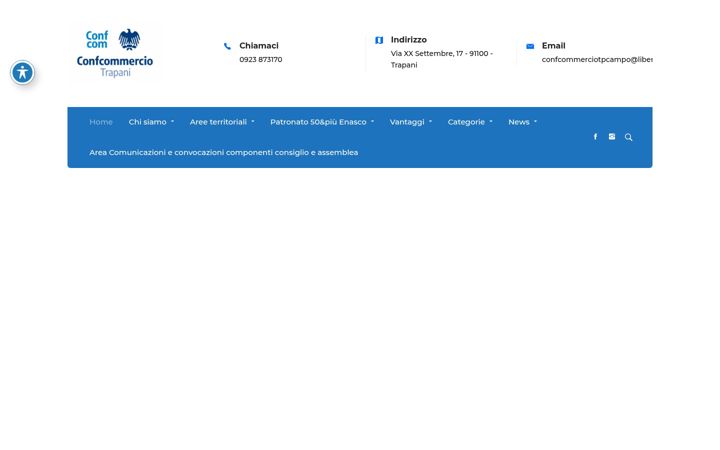Expand the Aree territoriali dropdown arrow

[253, 122]
